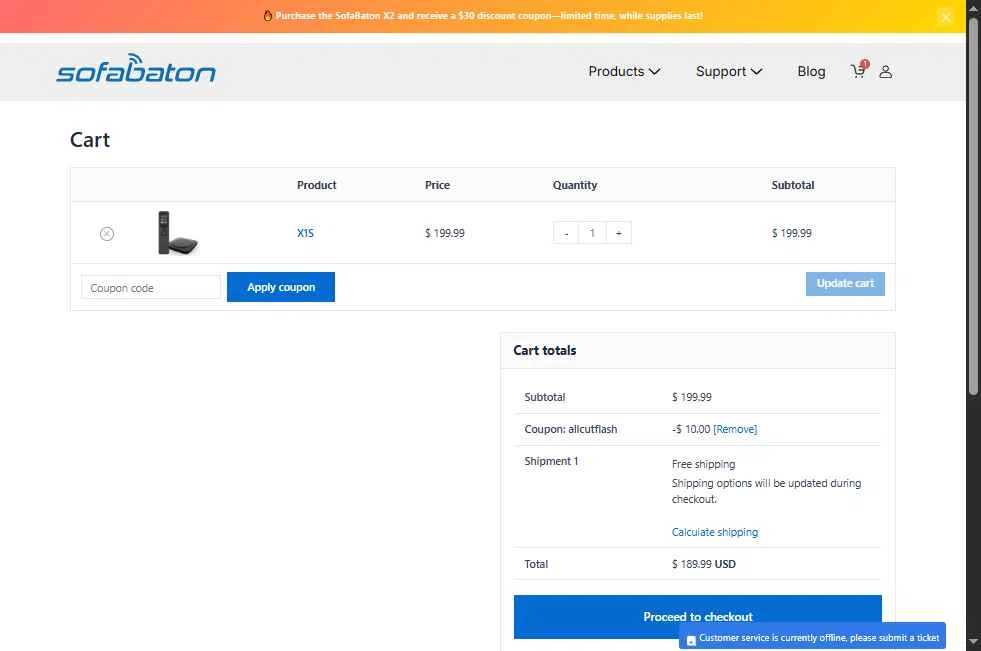The height and width of the screenshot is (651, 981).
Task: Dismiss the promo banner with X
Action: point(946,17)
